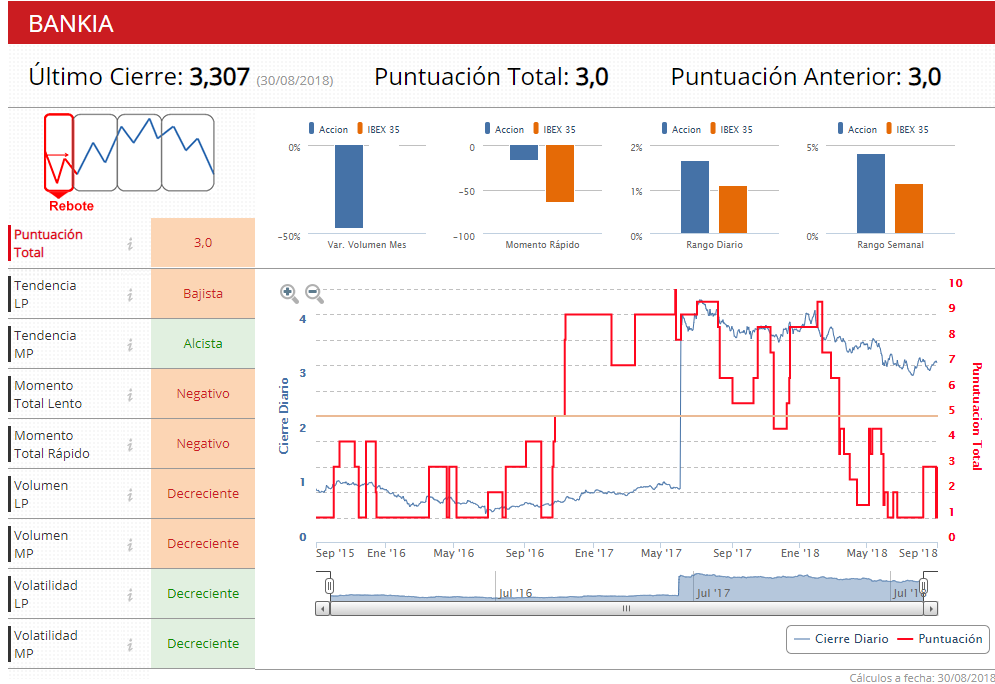Open info icon beside Puntuación Total

point(130,243)
